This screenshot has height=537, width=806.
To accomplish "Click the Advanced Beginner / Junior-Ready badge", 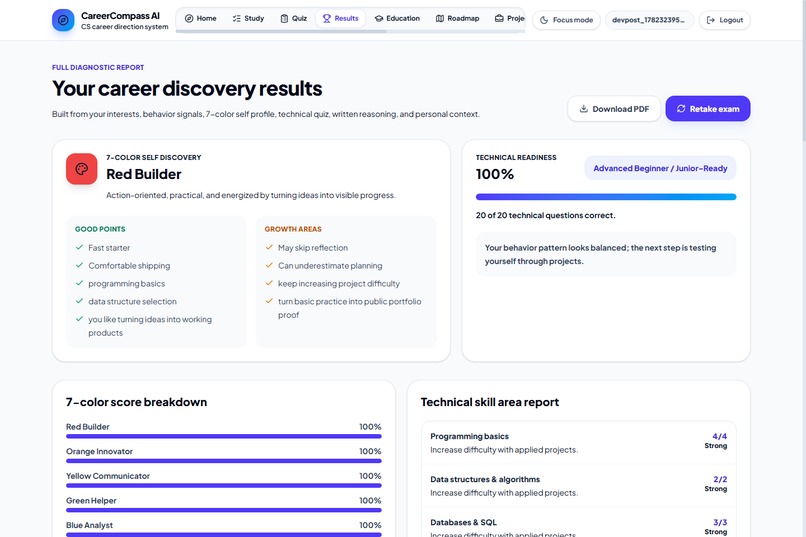I will click(x=660, y=168).
